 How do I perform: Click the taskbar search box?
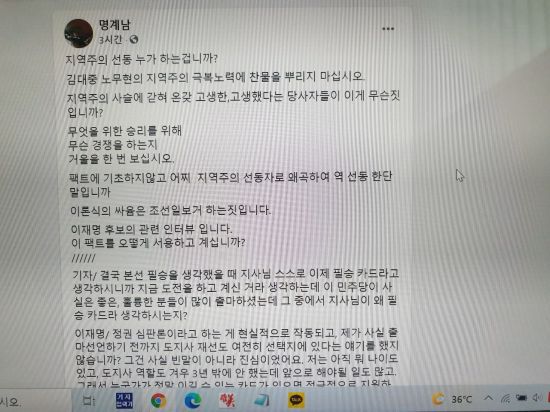(x=35, y=401)
